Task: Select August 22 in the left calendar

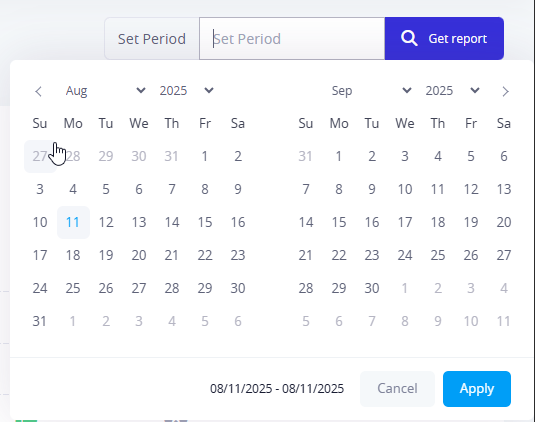Action: (205, 255)
